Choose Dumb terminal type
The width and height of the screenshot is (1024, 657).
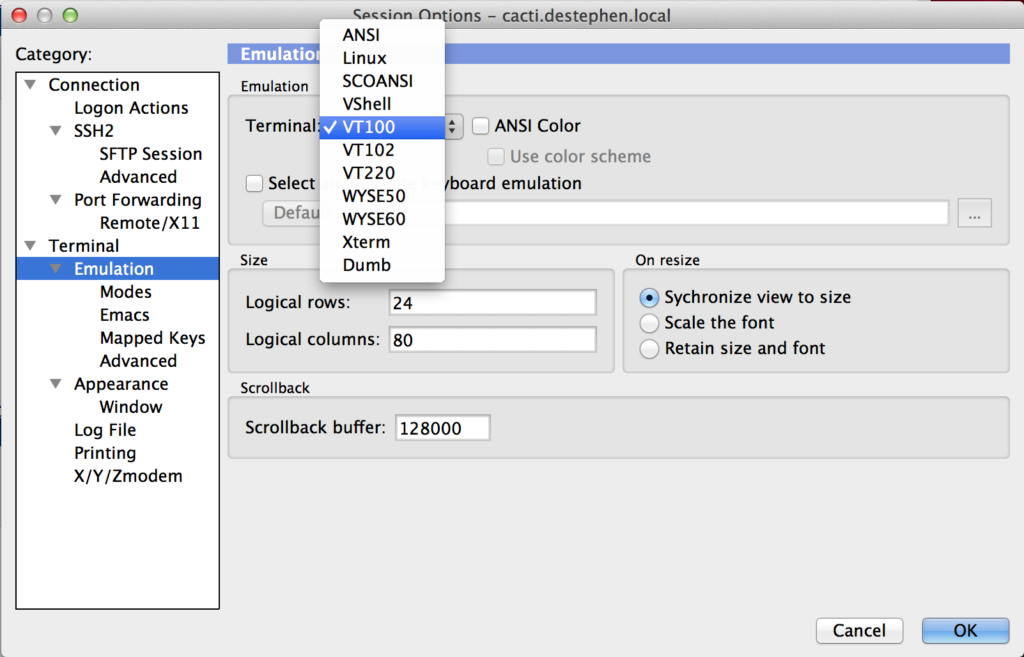point(382,265)
